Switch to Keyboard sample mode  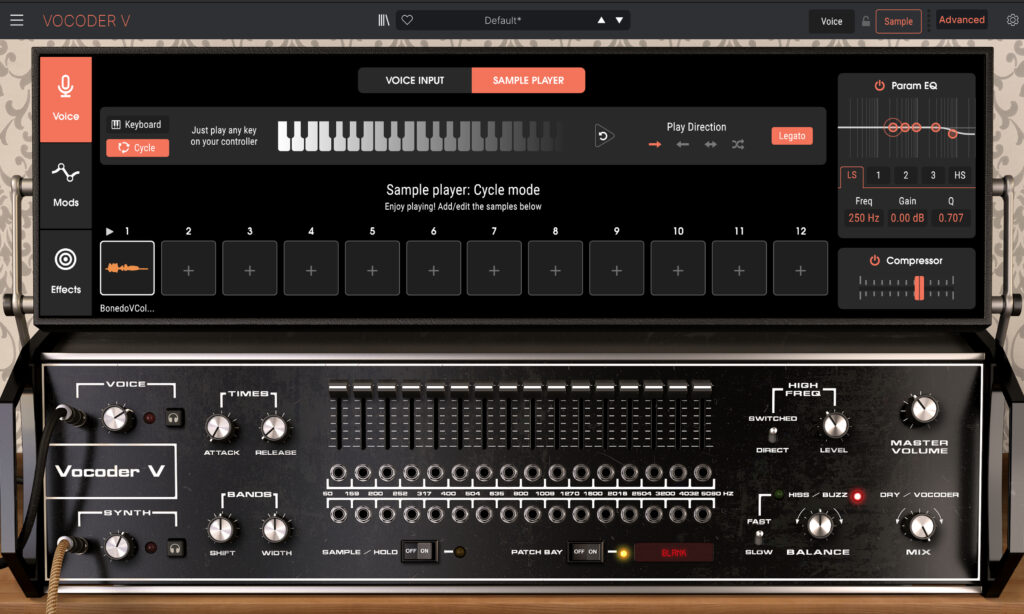137,125
